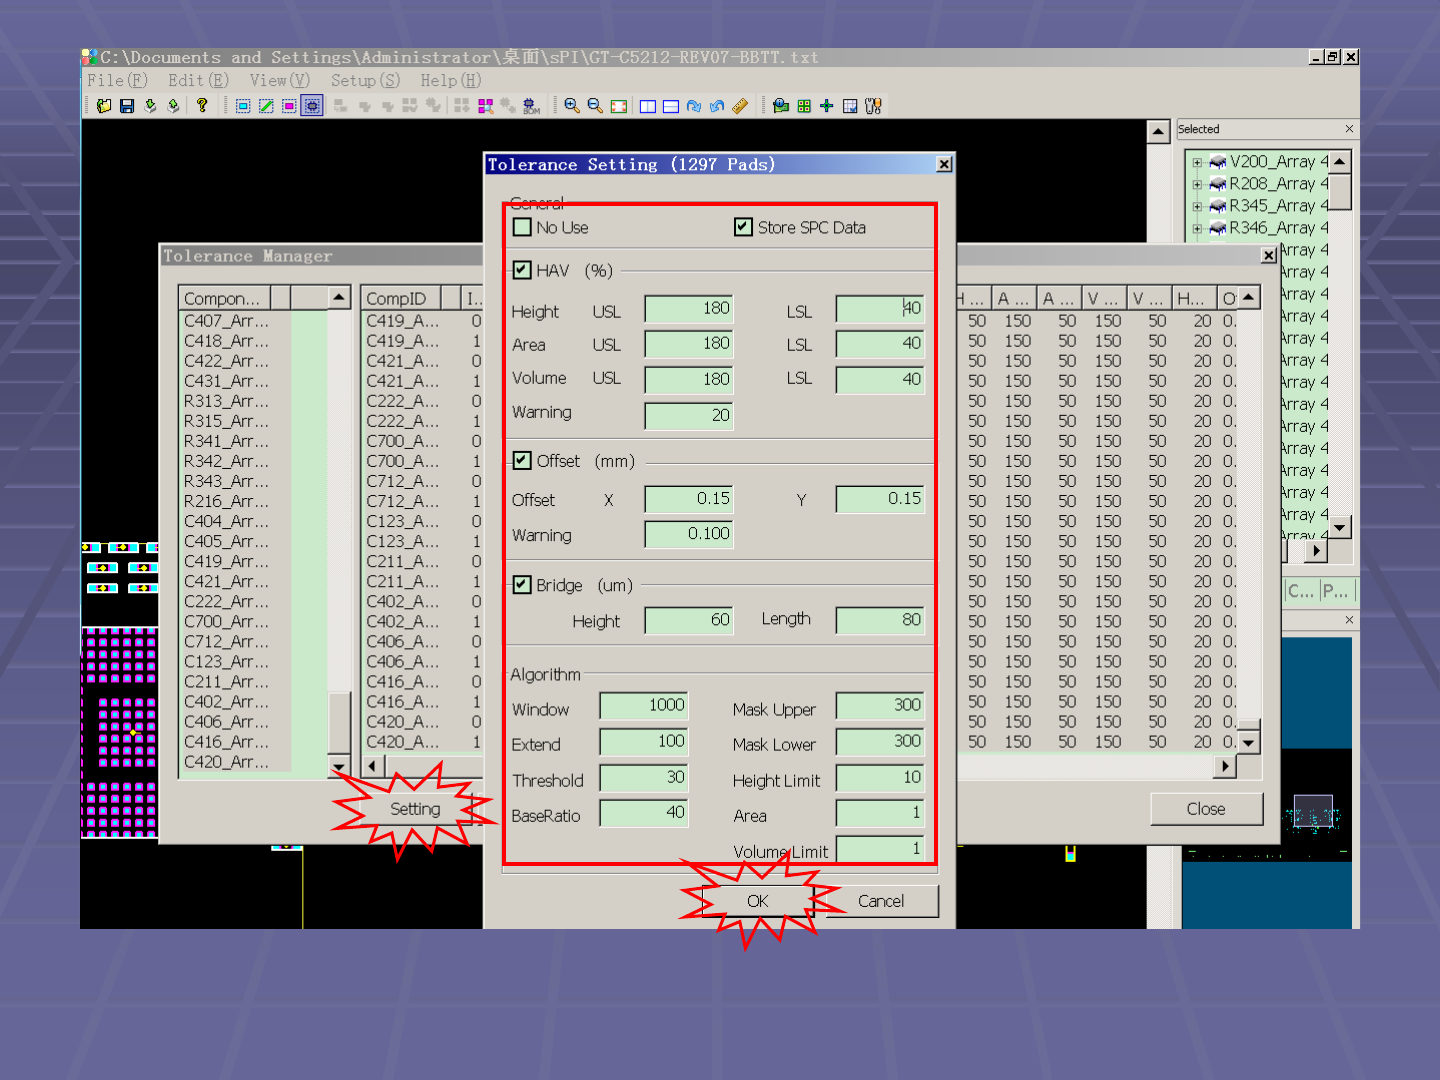The height and width of the screenshot is (1080, 1440).
Task: Click the Save floppy disk toolbar icon
Action: pos(127,106)
